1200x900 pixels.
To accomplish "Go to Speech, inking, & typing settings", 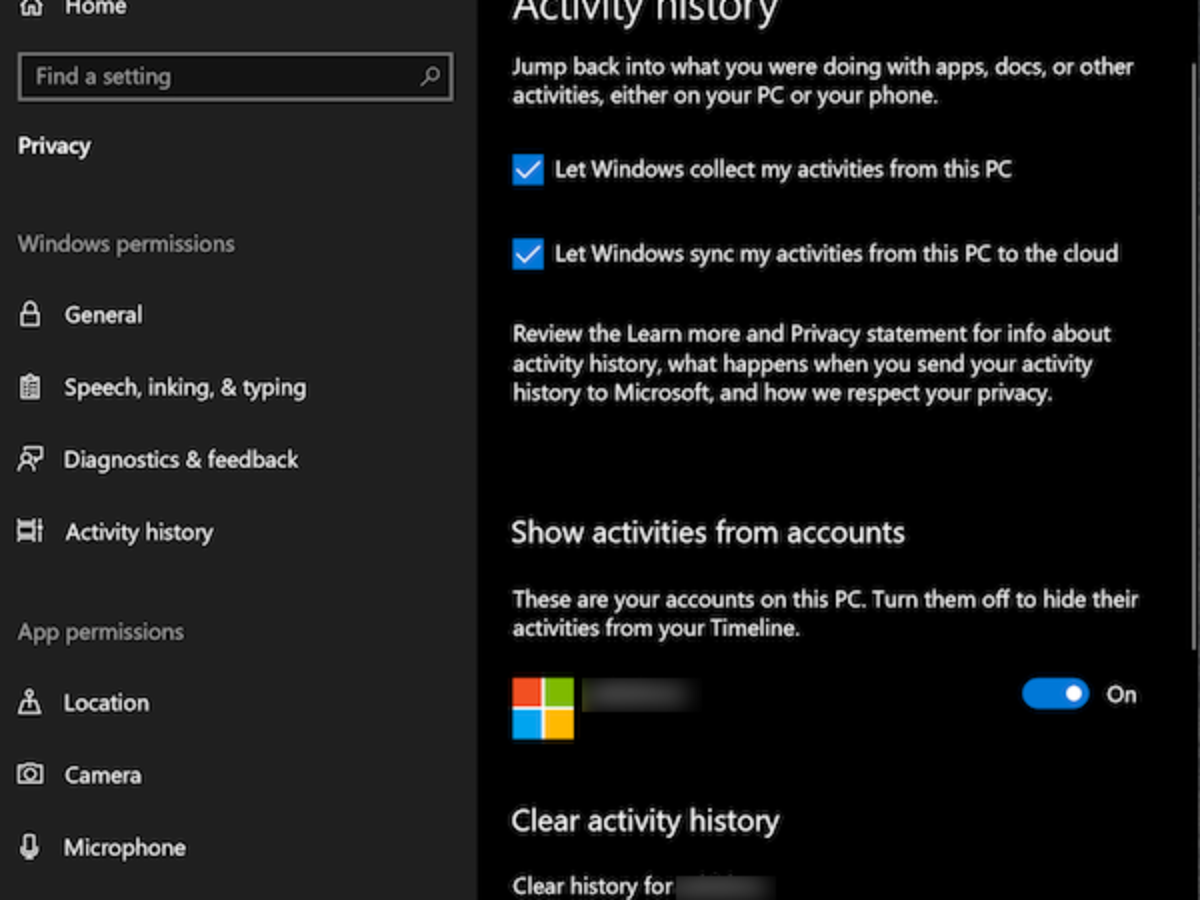I will (x=185, y=388).
